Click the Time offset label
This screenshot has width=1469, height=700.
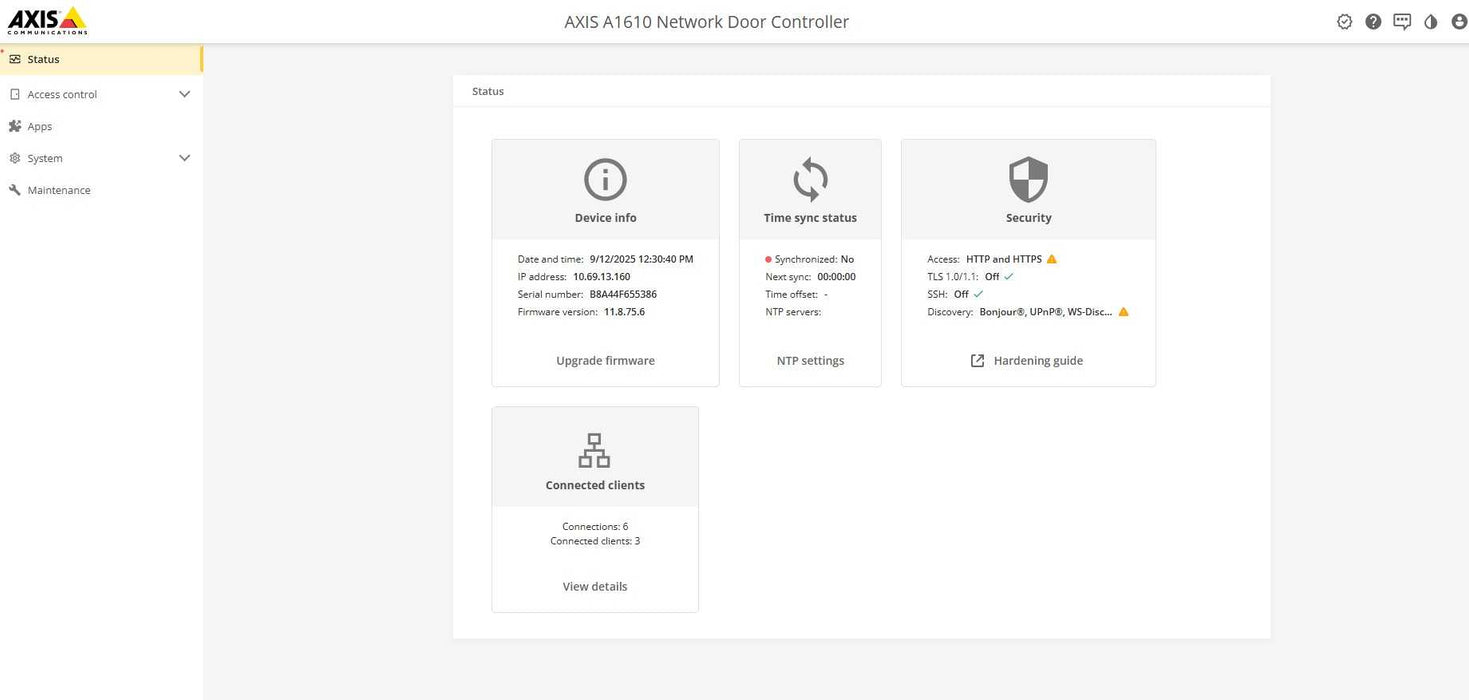tap(791, 294)
